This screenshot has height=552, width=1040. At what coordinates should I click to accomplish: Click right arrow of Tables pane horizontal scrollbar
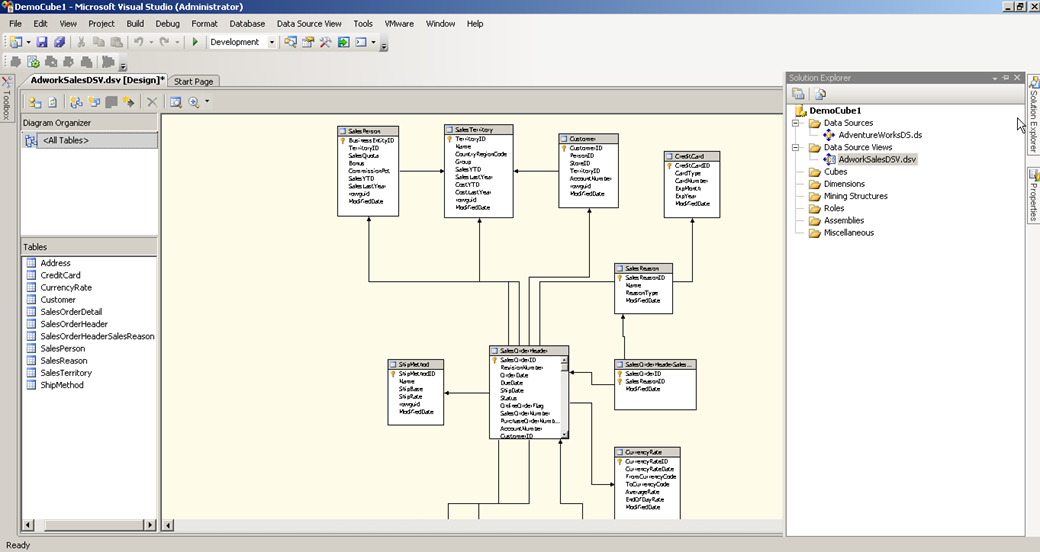coord(149,525)
